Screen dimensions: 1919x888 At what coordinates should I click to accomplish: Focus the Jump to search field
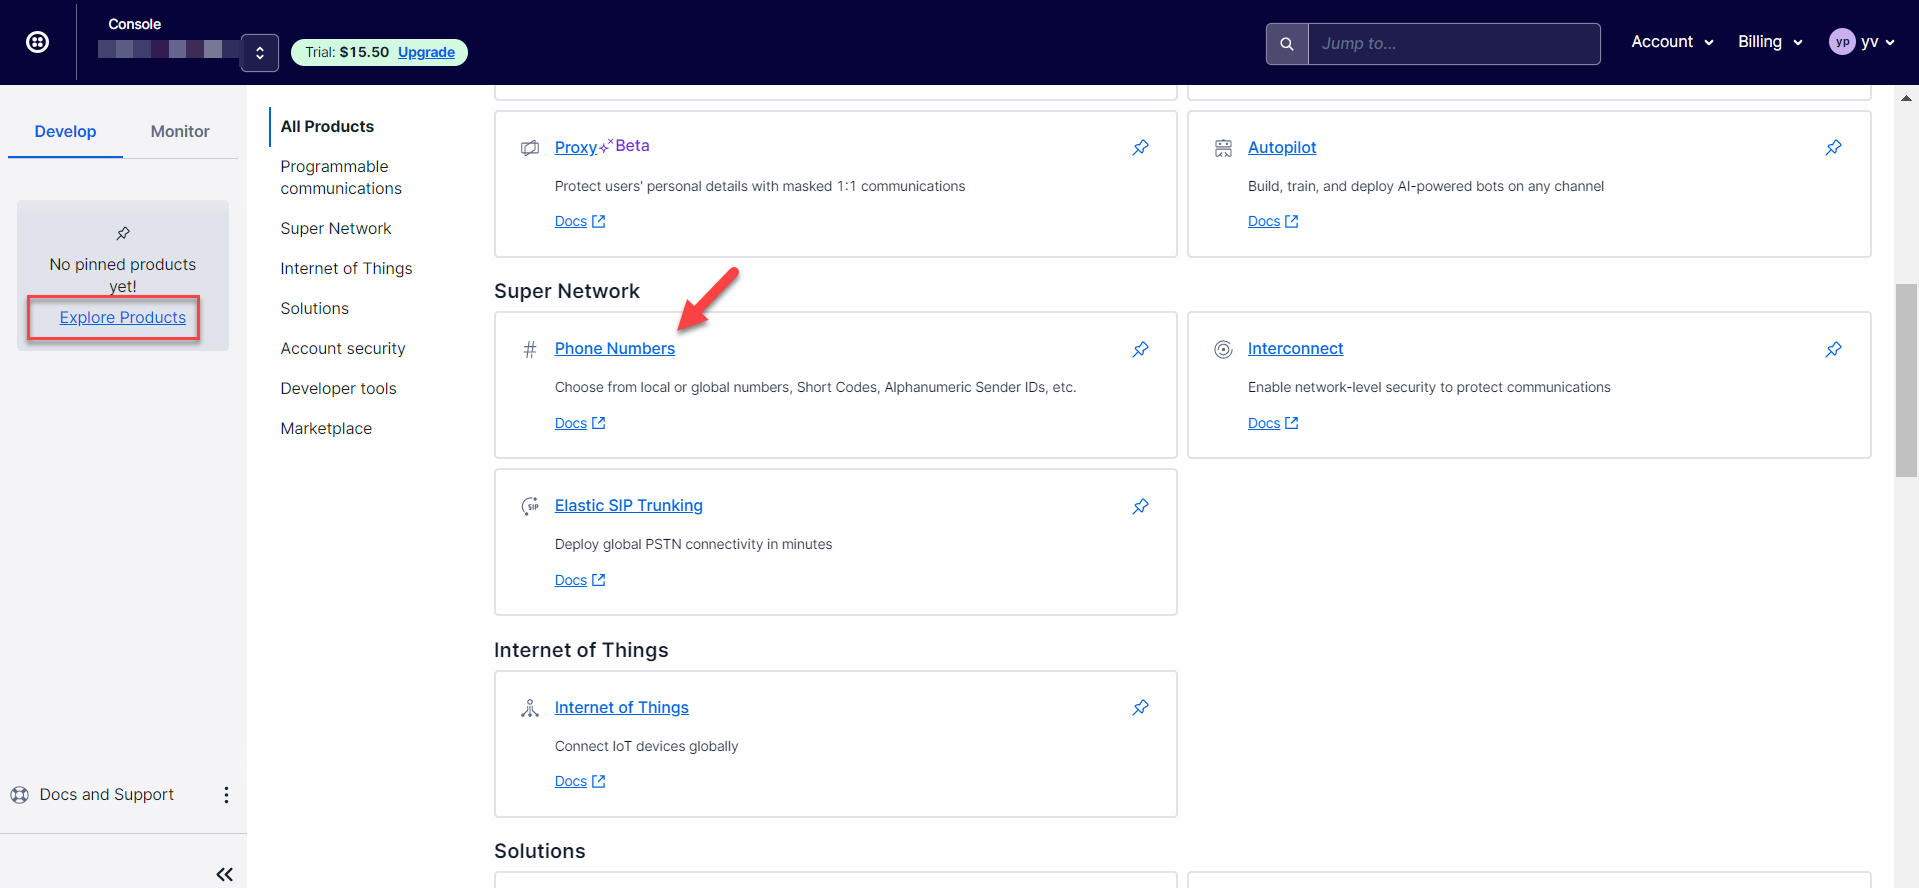1453,44
